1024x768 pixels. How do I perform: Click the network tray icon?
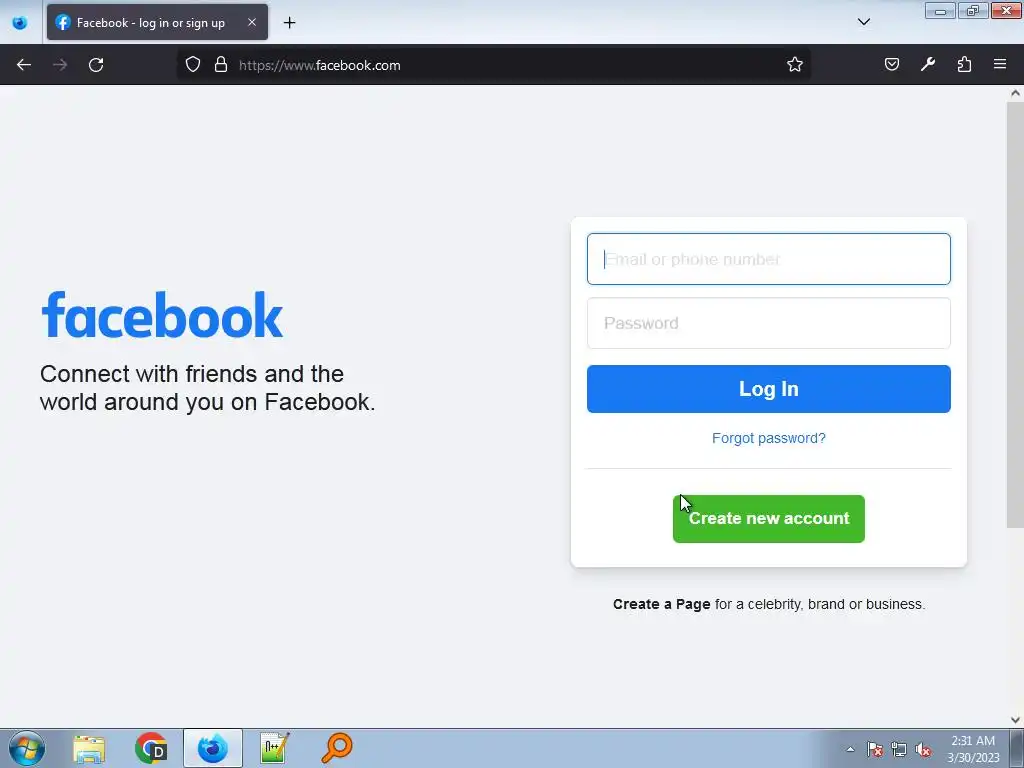tap(899, 749)
